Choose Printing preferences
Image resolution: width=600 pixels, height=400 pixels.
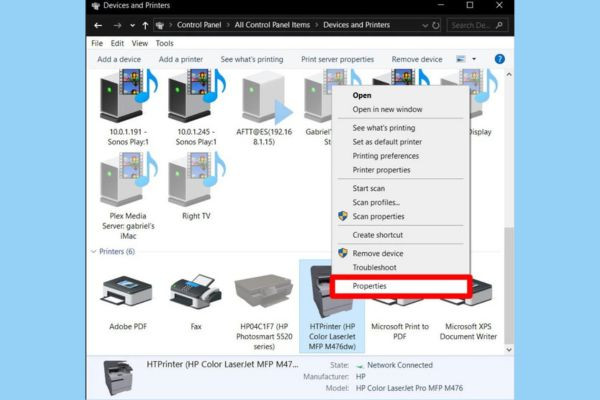tap(400, 156)
